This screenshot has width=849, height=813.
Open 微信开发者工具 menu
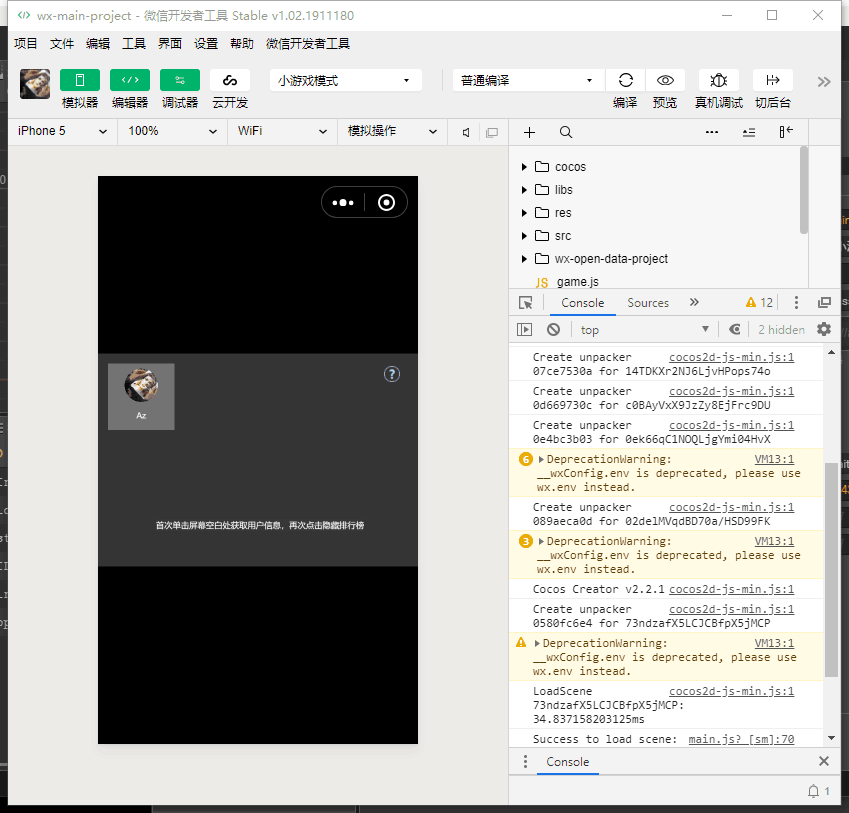coord(308,43)
